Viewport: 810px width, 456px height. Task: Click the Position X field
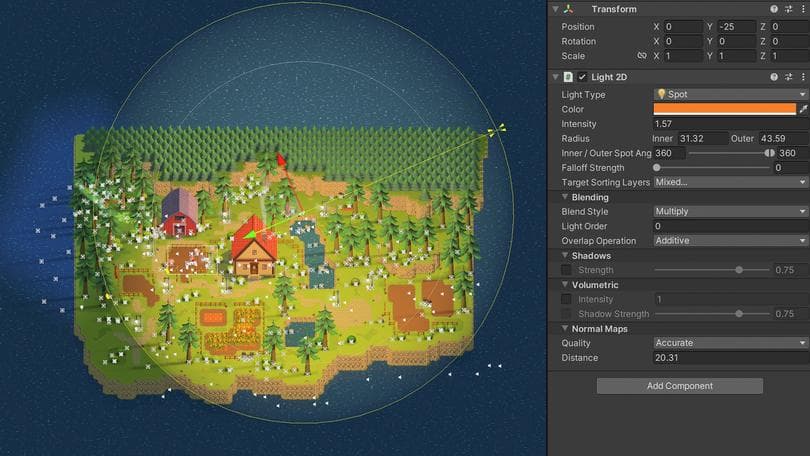(683, 26)
